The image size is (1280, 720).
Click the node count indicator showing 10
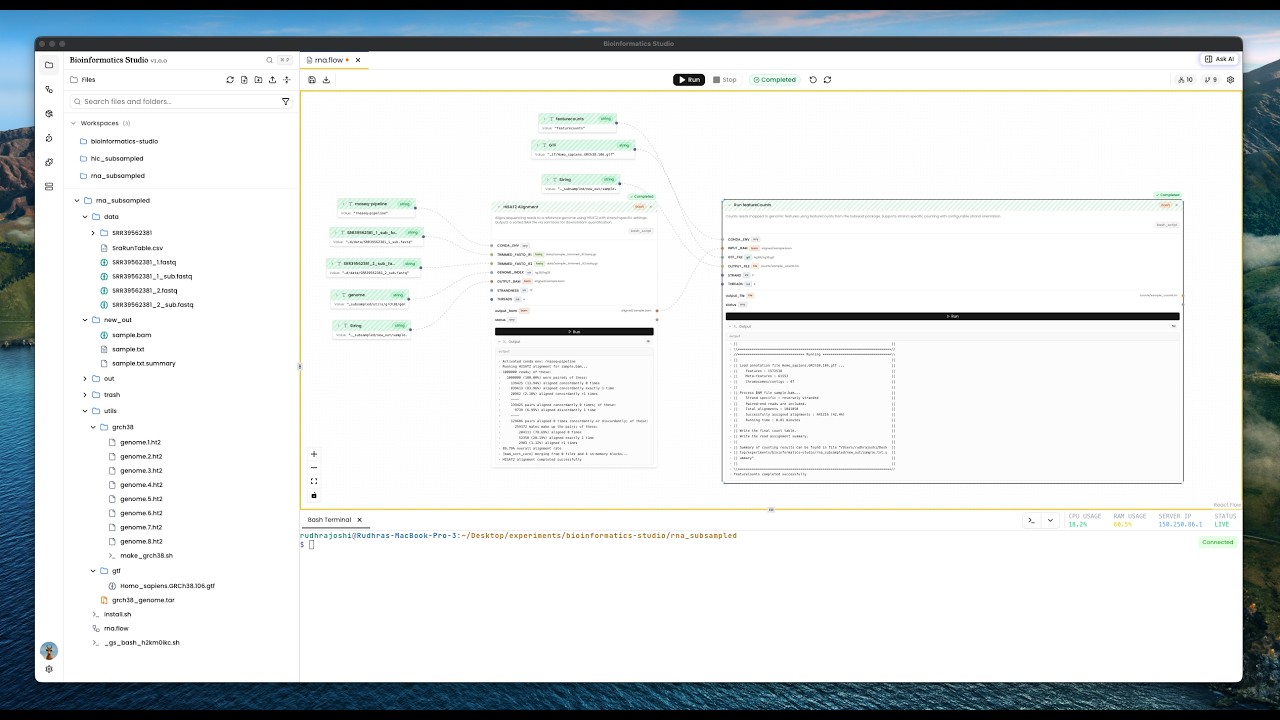coord(1185,80)
